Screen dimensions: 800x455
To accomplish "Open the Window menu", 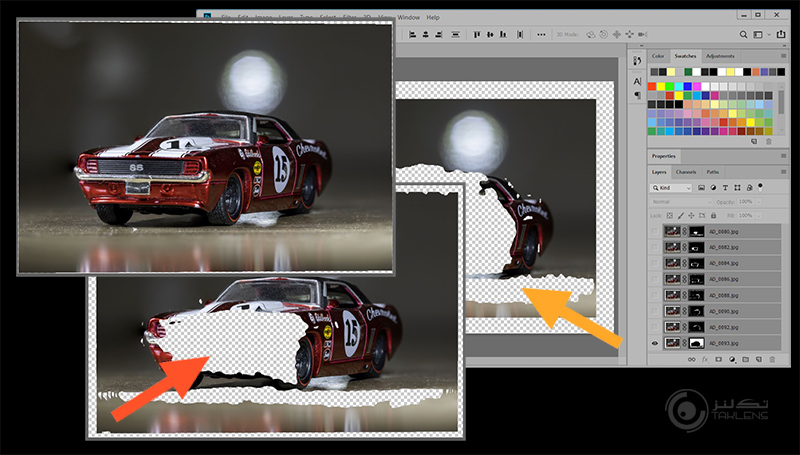I will click(x=408, y=17).
